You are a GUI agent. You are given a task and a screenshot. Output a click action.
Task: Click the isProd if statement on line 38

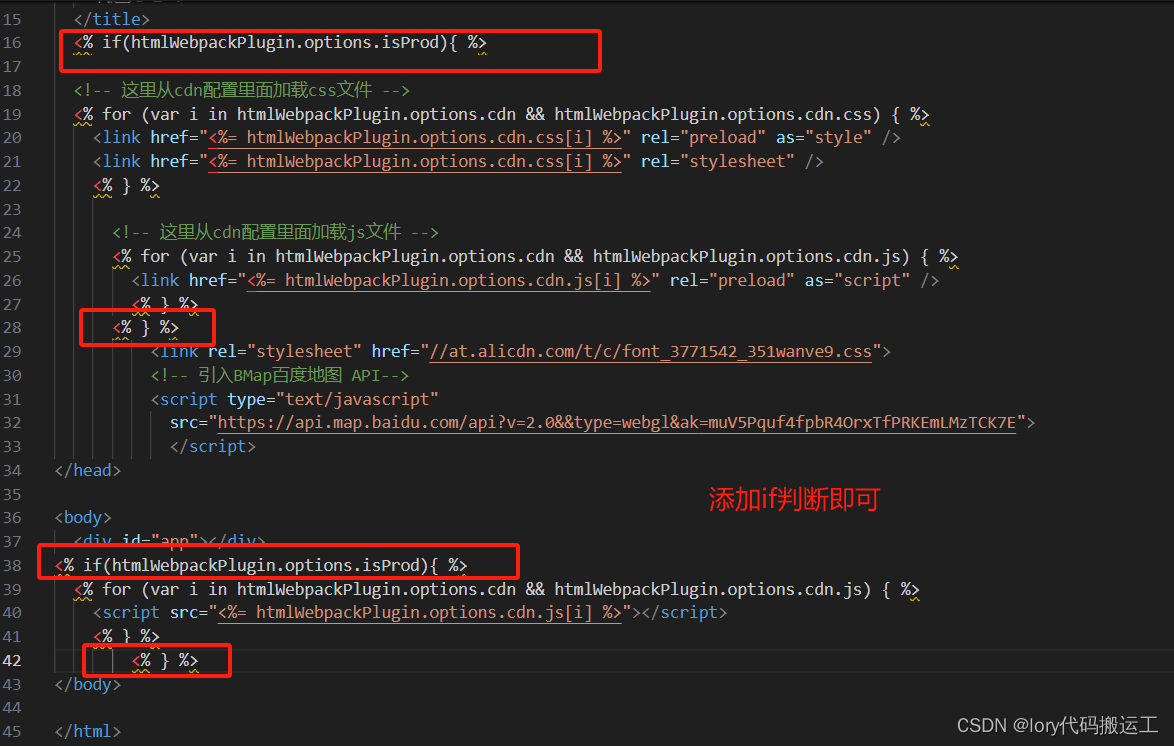coord(261,565)
